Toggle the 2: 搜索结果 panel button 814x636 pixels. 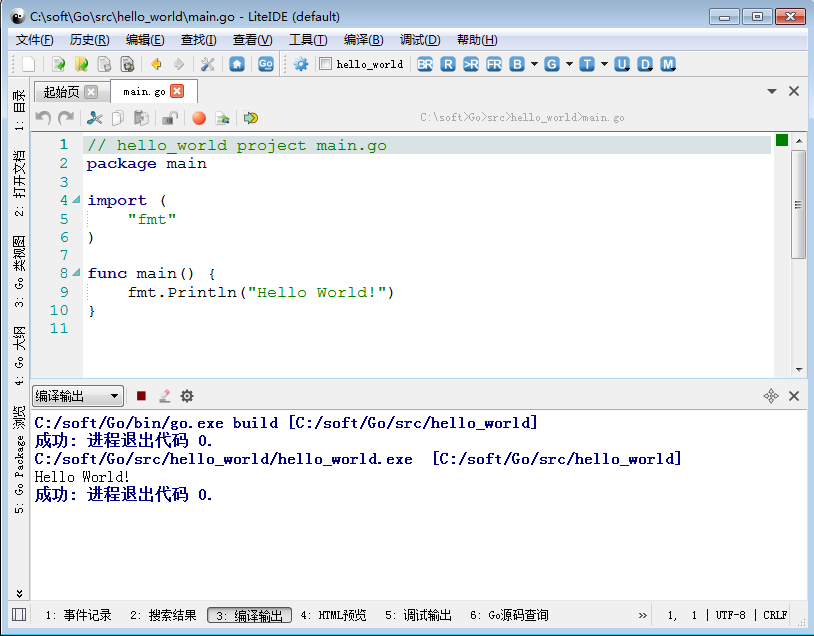[164, 615]
